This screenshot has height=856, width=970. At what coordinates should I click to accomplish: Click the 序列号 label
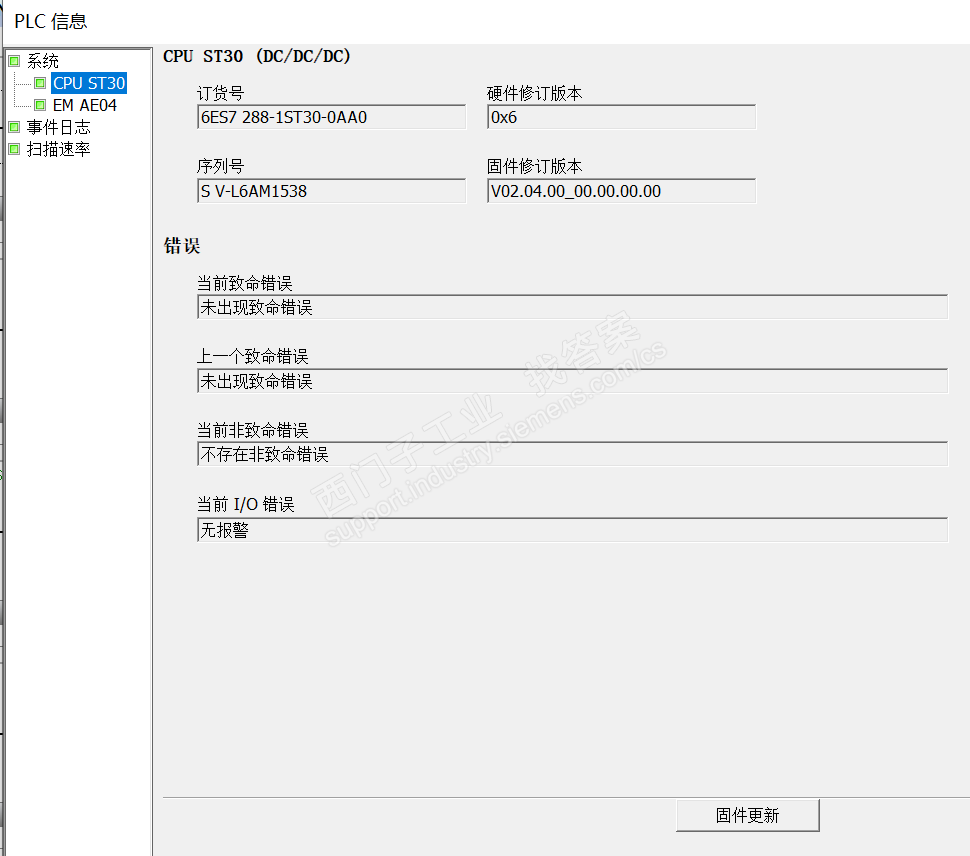(221, 166)
